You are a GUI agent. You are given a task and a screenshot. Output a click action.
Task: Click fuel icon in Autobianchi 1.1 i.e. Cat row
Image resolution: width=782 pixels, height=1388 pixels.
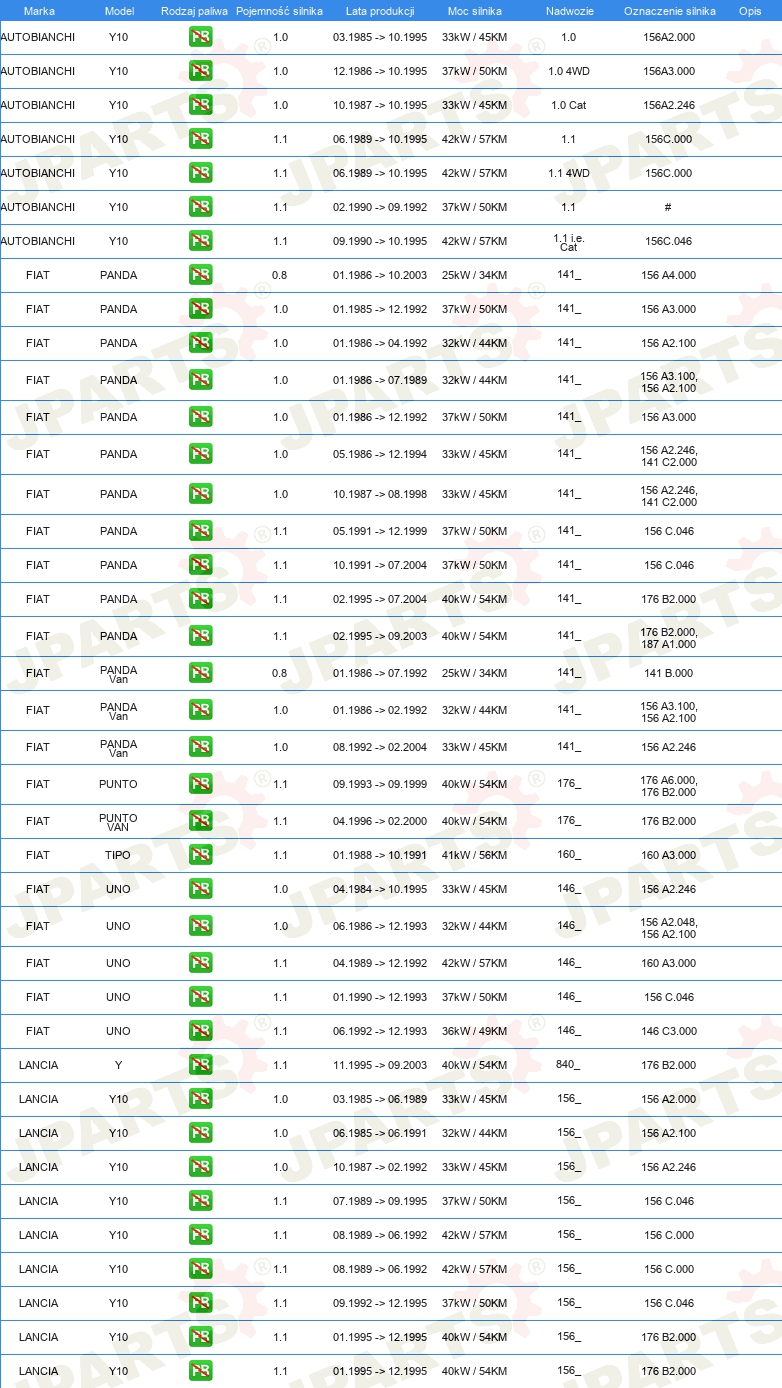pyautogui.click(x=200, y=241)
